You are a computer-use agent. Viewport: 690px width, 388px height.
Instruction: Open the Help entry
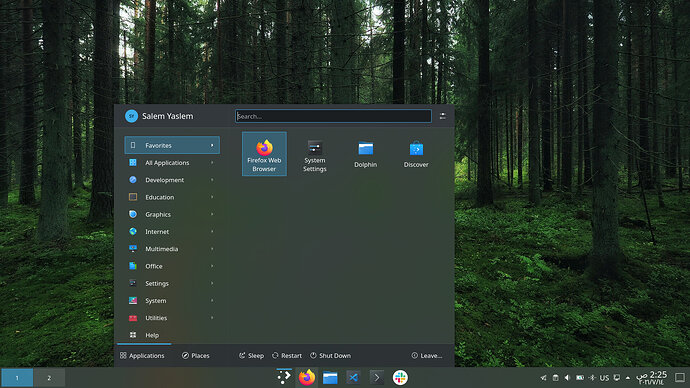click(x=172, y=335)
